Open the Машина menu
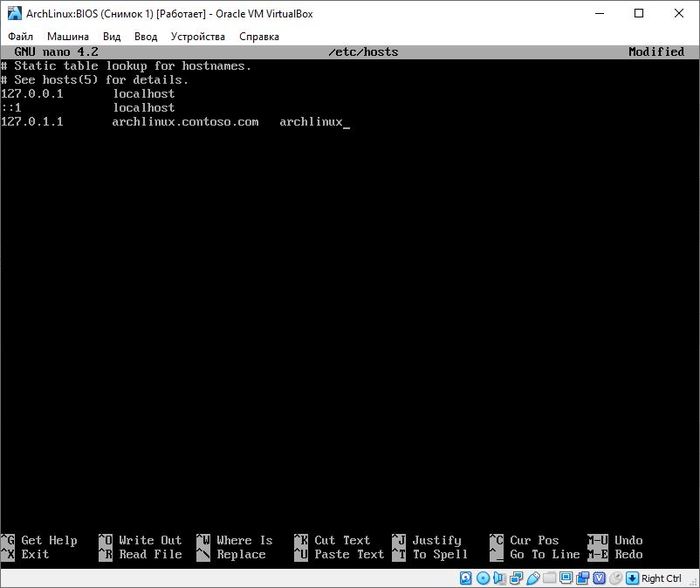 point(68,37)
